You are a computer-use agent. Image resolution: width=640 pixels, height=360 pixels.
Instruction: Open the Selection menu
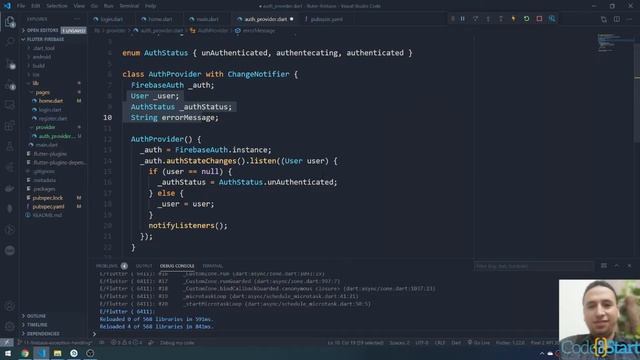pyautogui.click(x=57, y=6)
